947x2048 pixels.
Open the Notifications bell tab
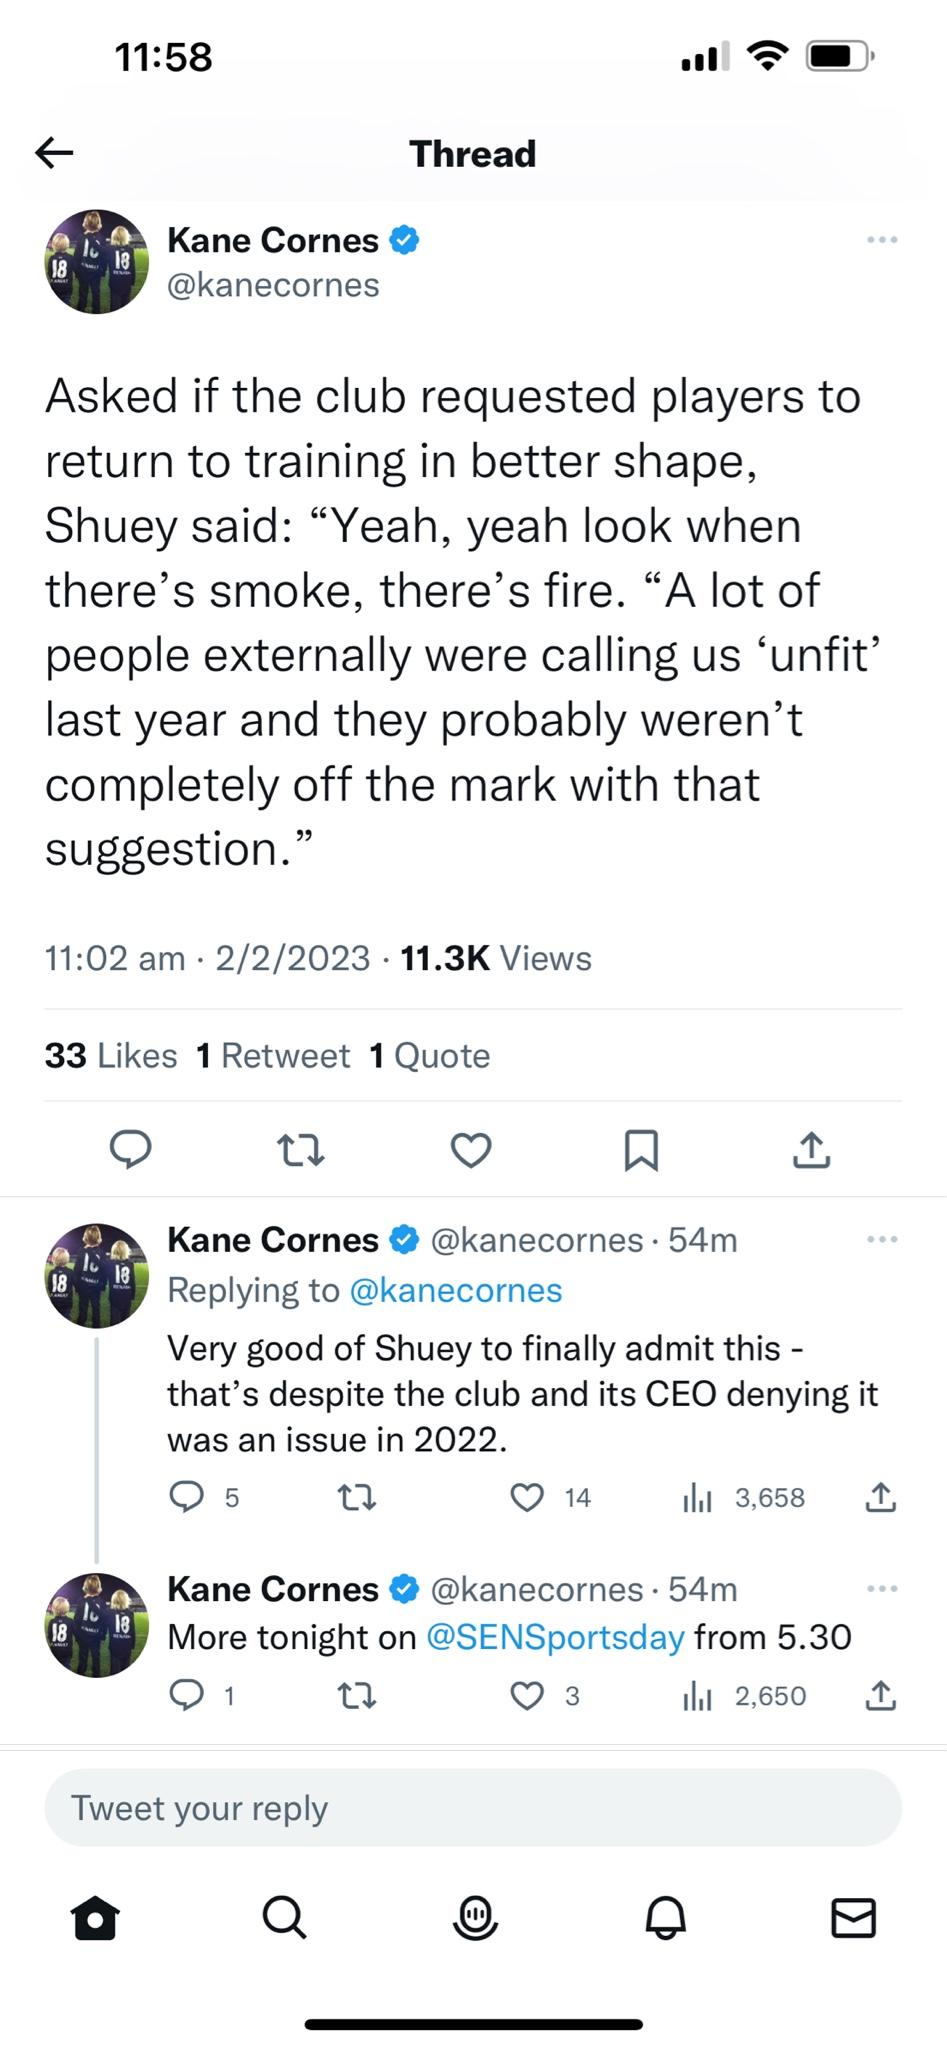(665, 1918)
